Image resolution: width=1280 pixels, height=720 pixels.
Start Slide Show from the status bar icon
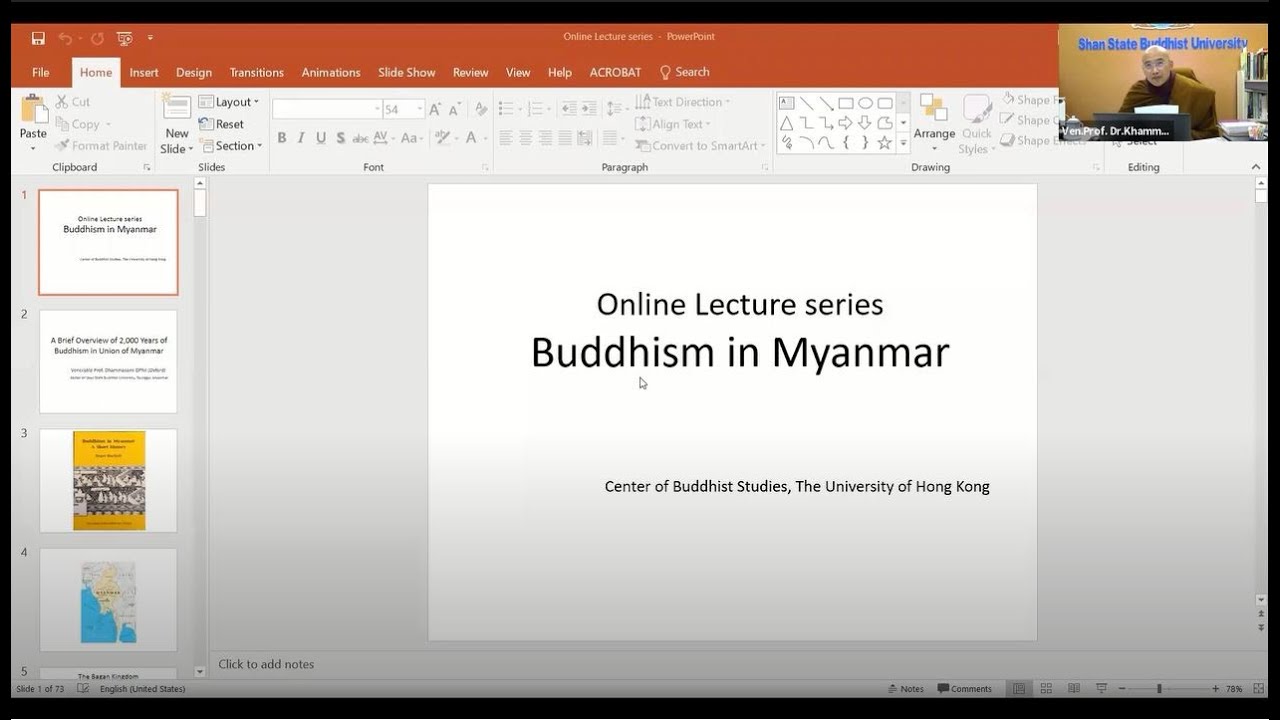(1101, 689)
